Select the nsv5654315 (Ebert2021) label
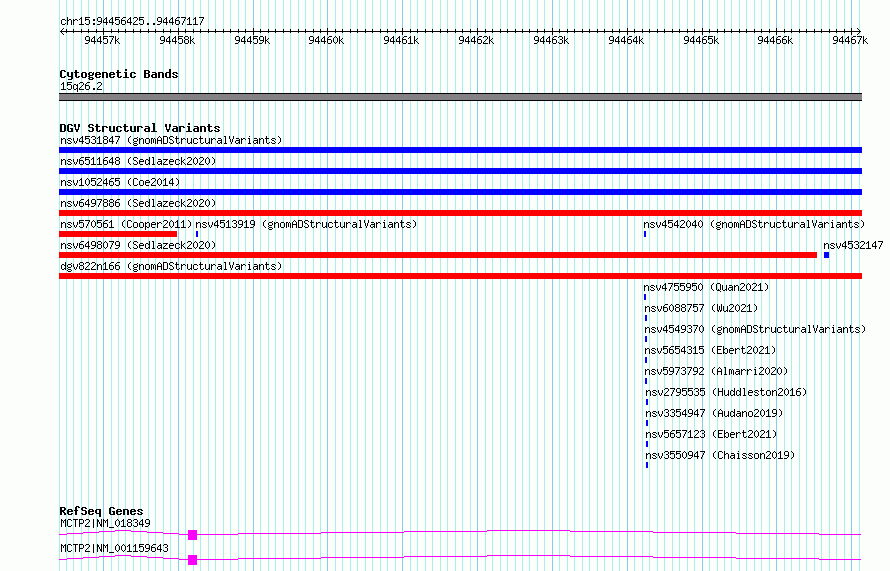890x571 pixels. 710,350
